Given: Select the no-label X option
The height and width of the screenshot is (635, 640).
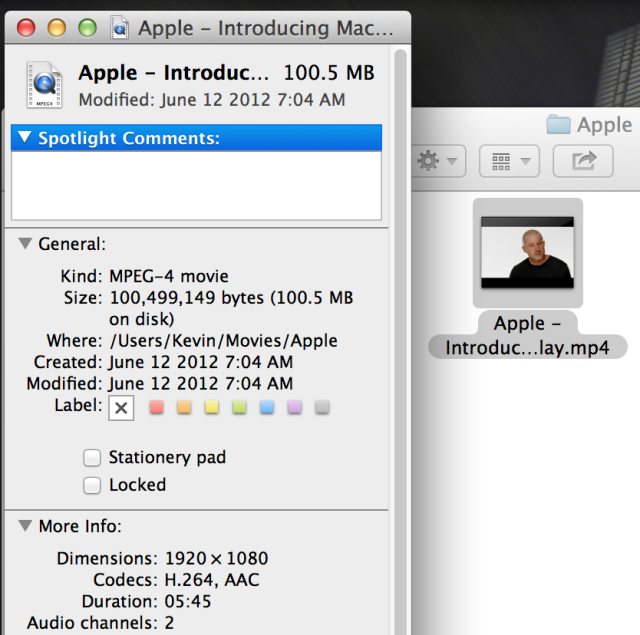Looking at the screenshot, I should click(x=121, y=408).
